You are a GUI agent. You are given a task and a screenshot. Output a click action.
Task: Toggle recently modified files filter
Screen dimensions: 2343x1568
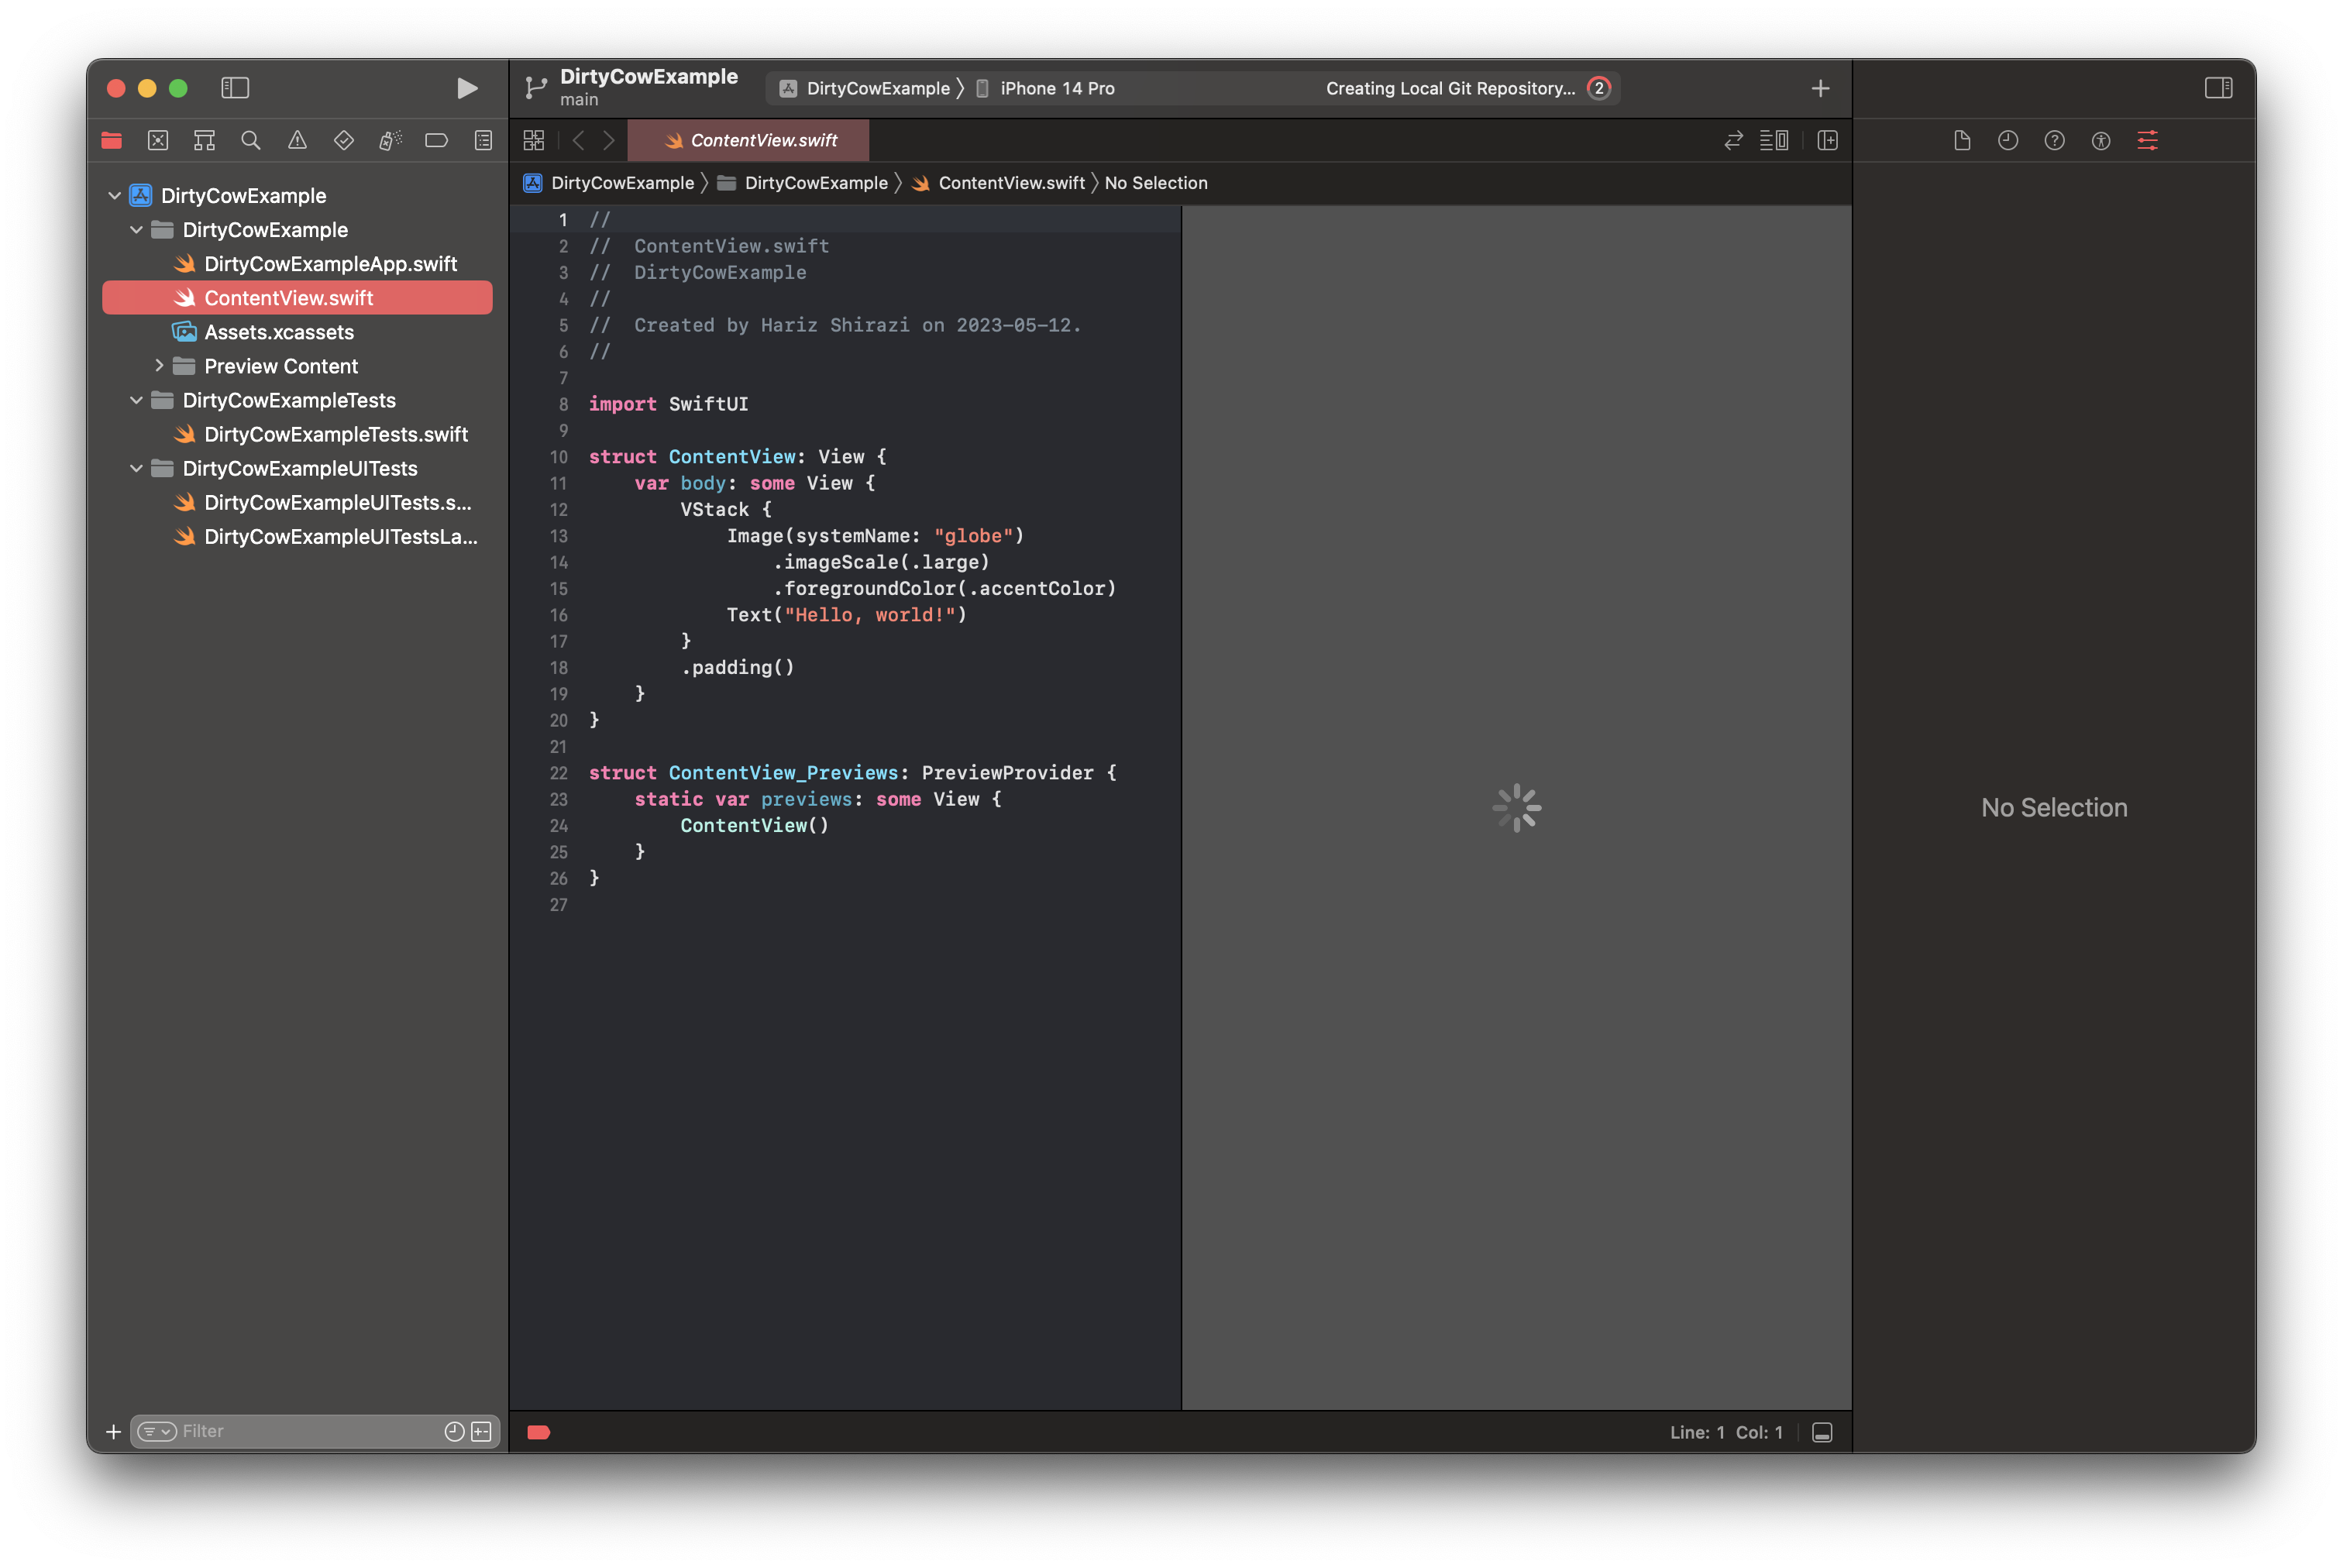[454, 1431]
